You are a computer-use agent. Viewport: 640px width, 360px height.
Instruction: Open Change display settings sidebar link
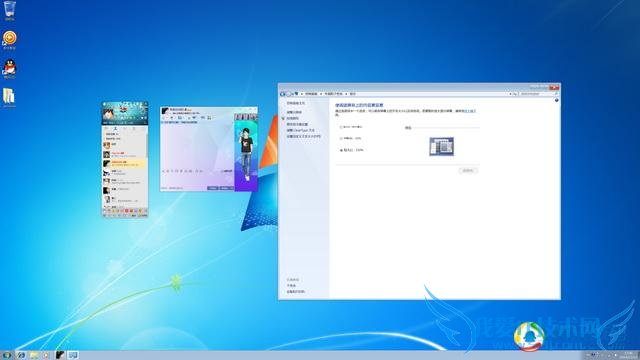pyautogui.click(x=297, y=124)
